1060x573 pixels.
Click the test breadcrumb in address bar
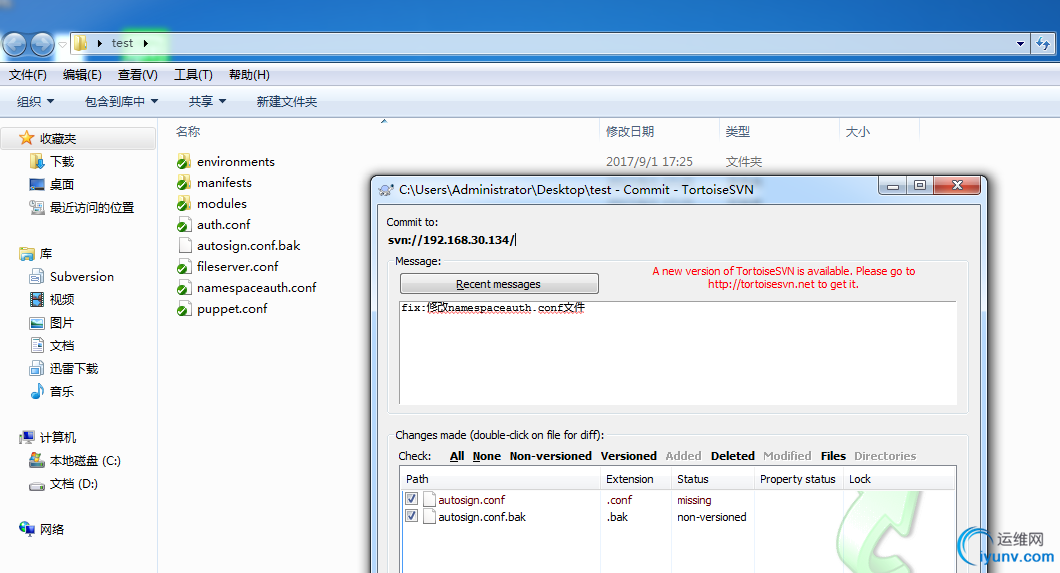[x=122, y=43]
